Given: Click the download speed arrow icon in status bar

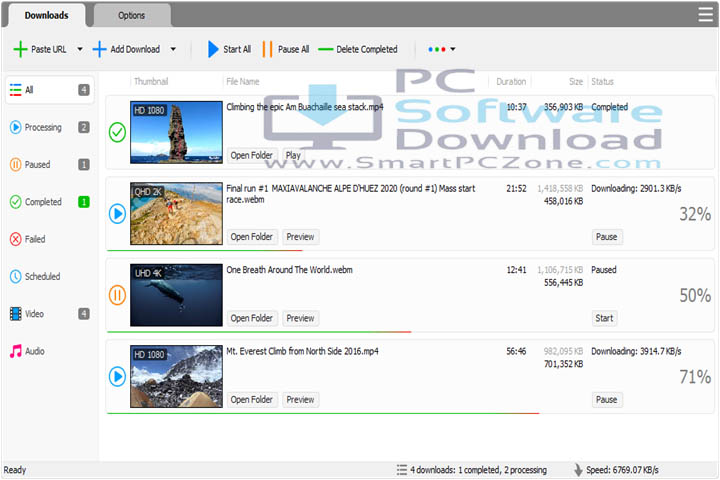Looking at the screenshot, I should [x=579, y=469].
